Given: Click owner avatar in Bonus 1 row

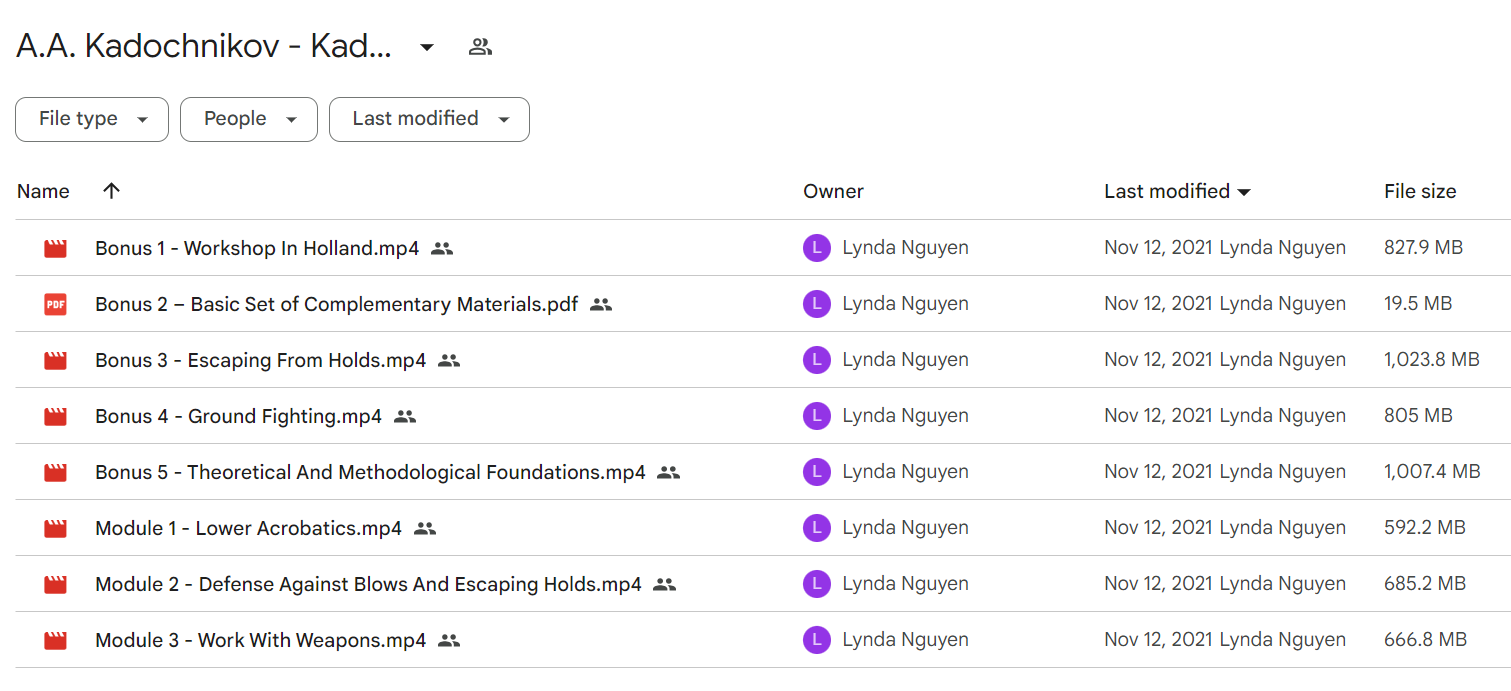Looking at the screenshot, I should pos(817,248).
